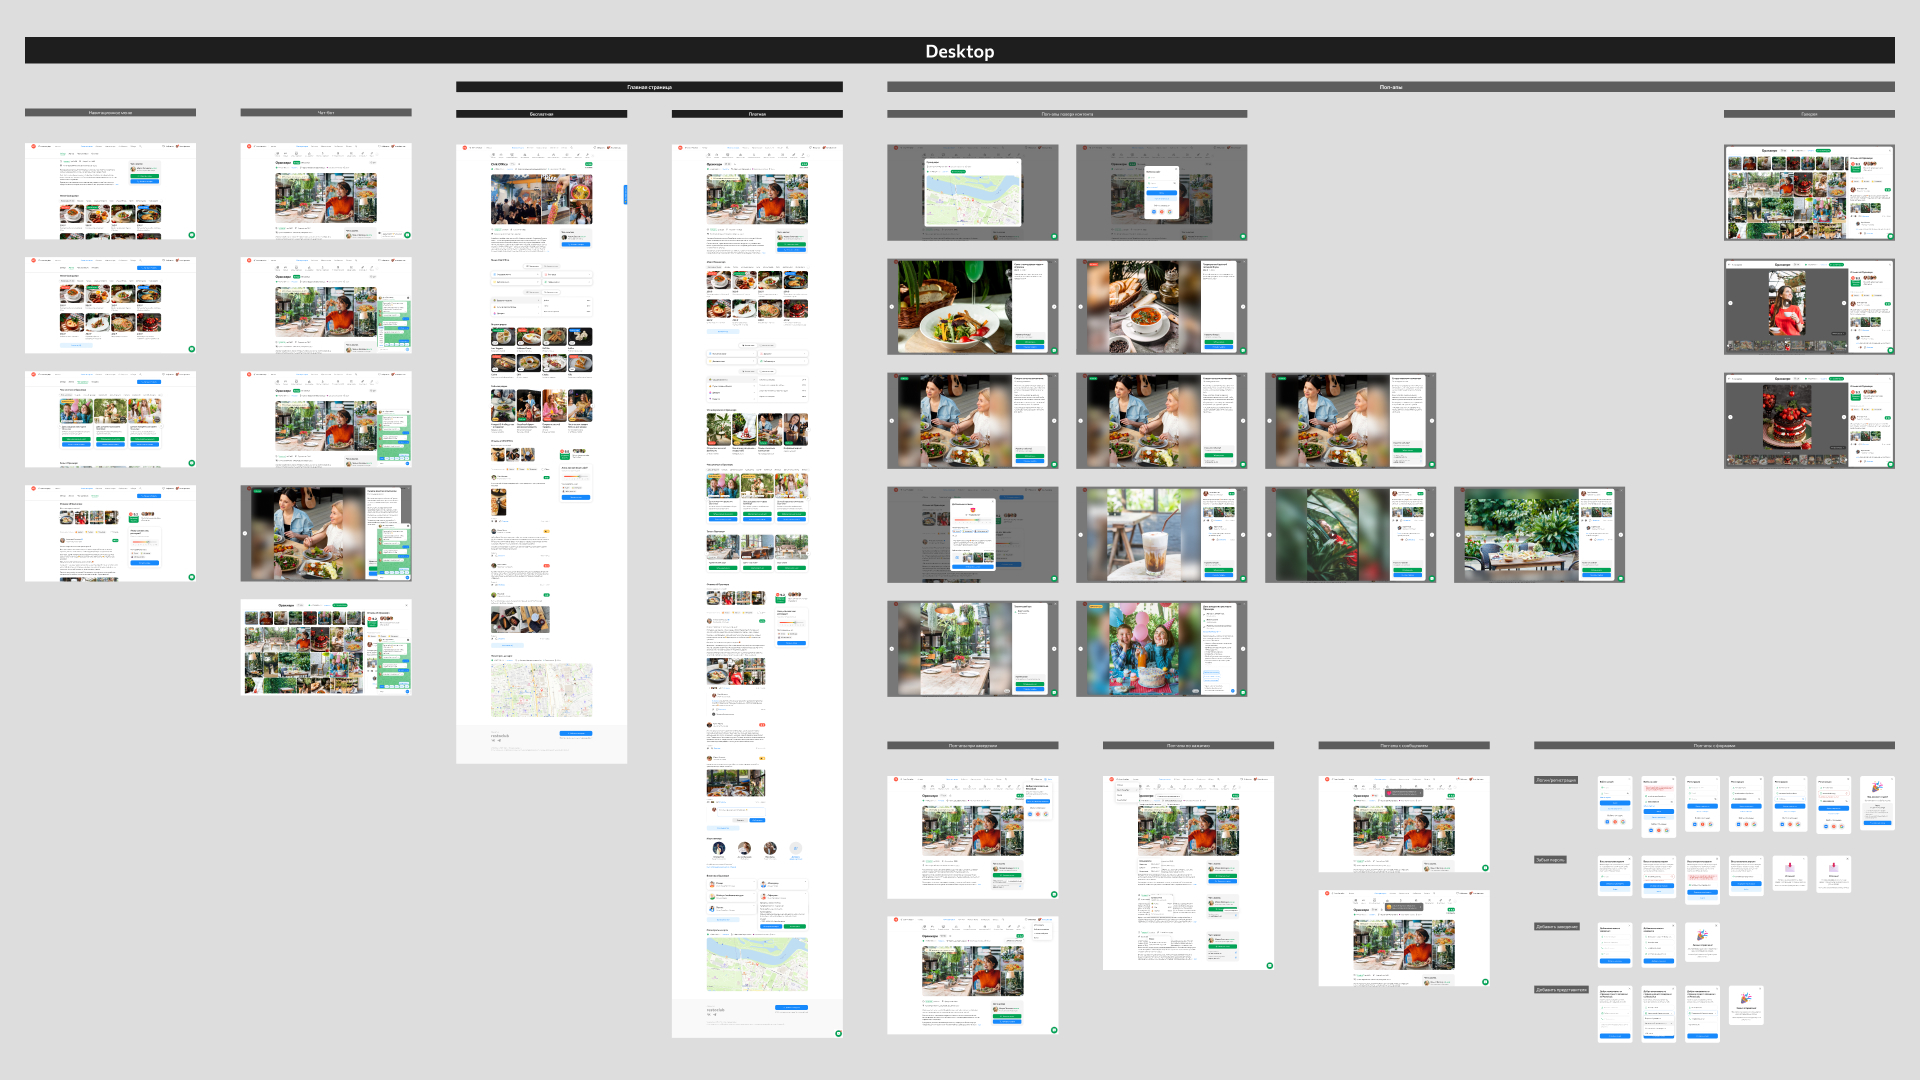This screenshot has height=1080, width=1920.
Task: Click the left arrow in the red dress gallery frame
Action: coord(1730,303)
